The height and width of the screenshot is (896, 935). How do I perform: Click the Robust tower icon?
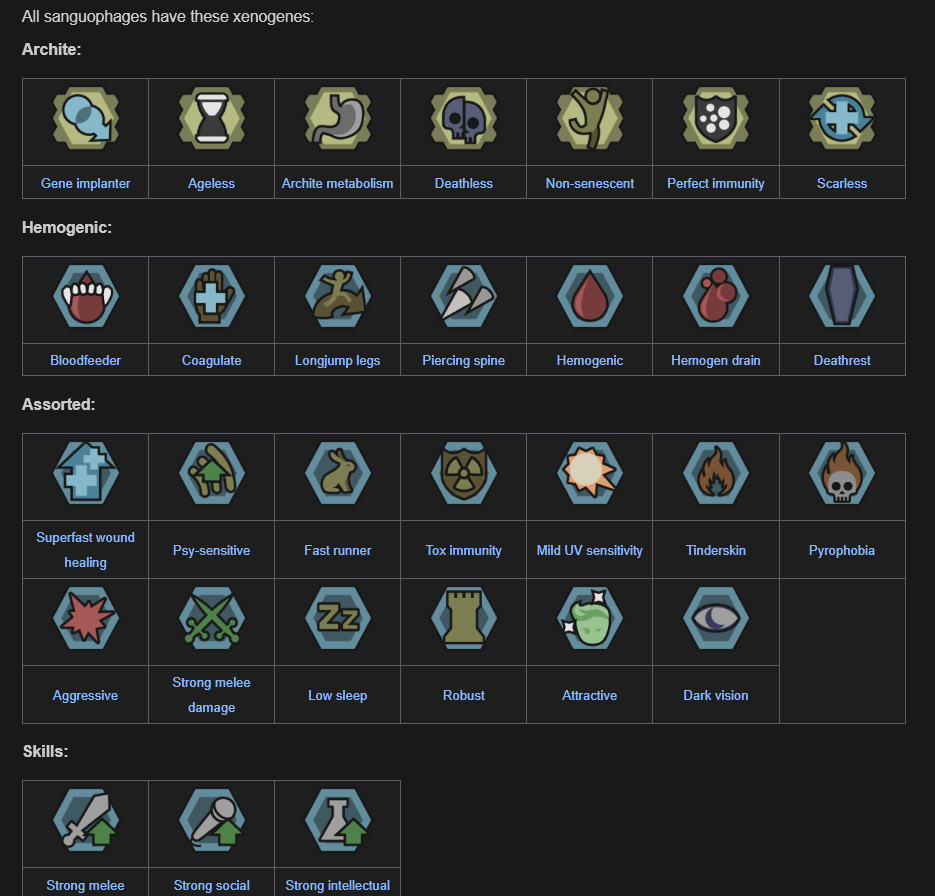click(x=463, y=618)
